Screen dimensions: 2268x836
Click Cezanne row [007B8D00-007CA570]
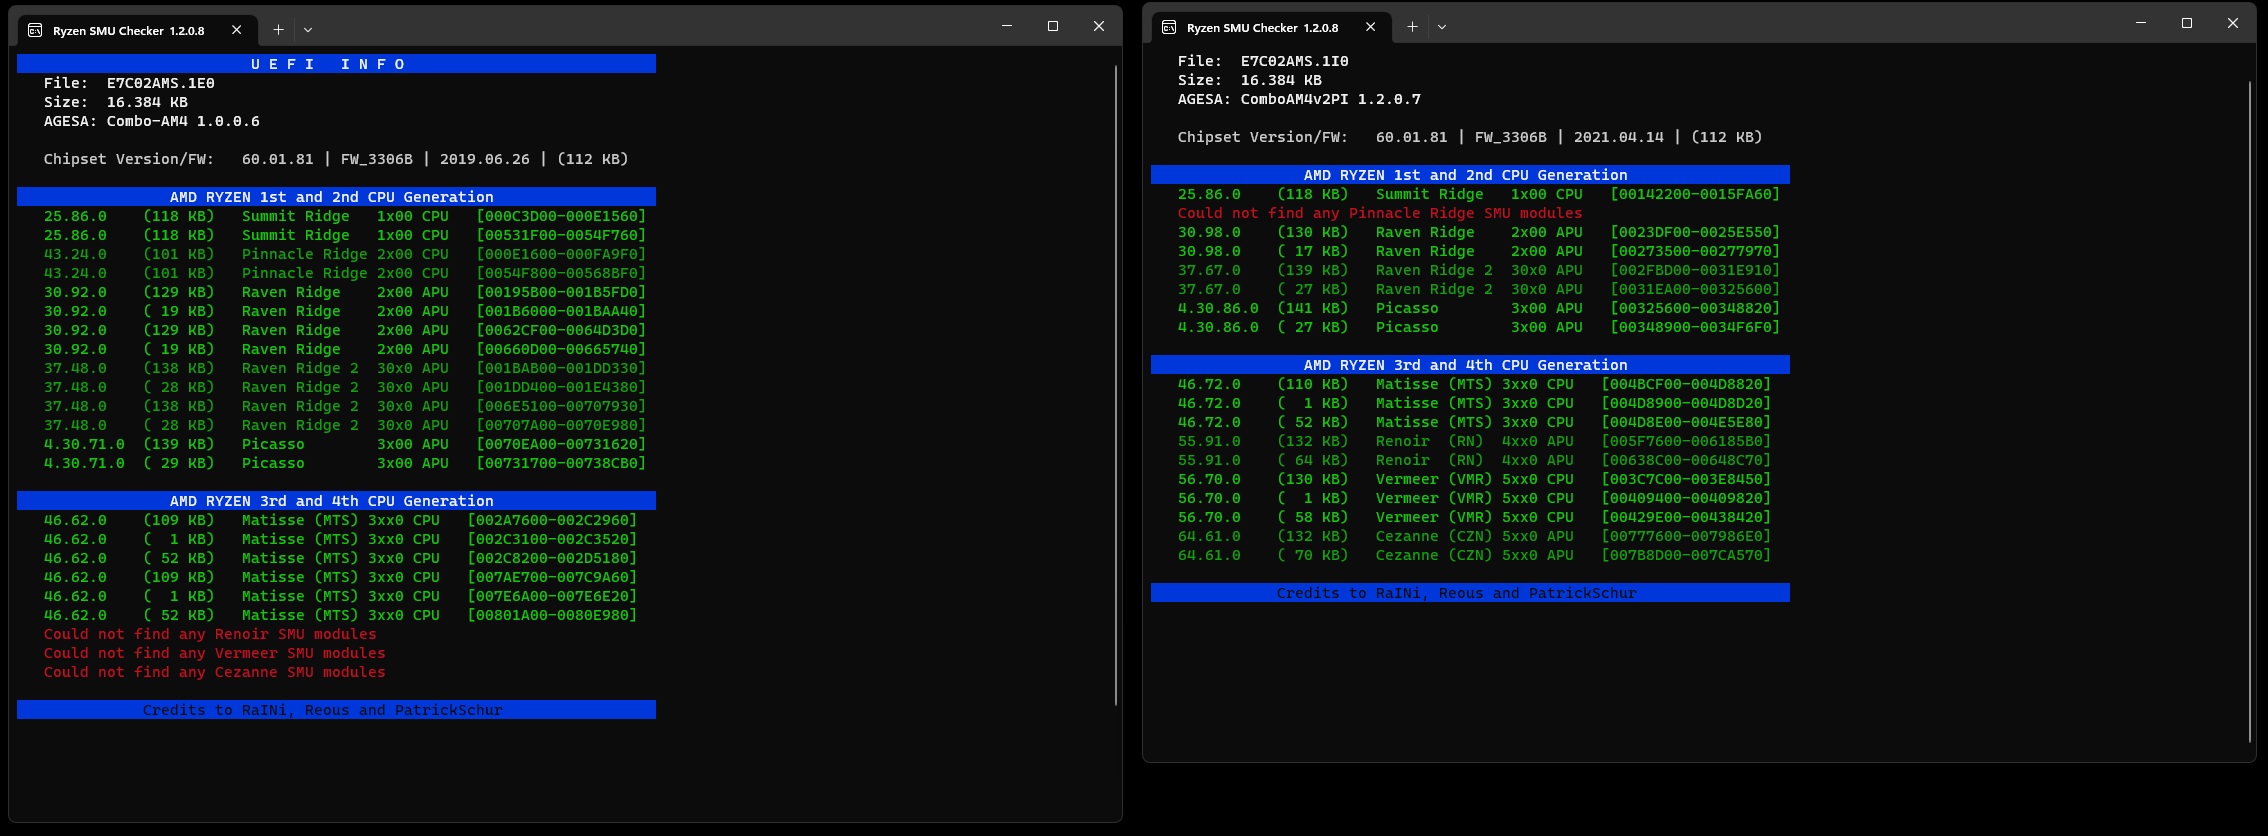[x=1474, y=555]
